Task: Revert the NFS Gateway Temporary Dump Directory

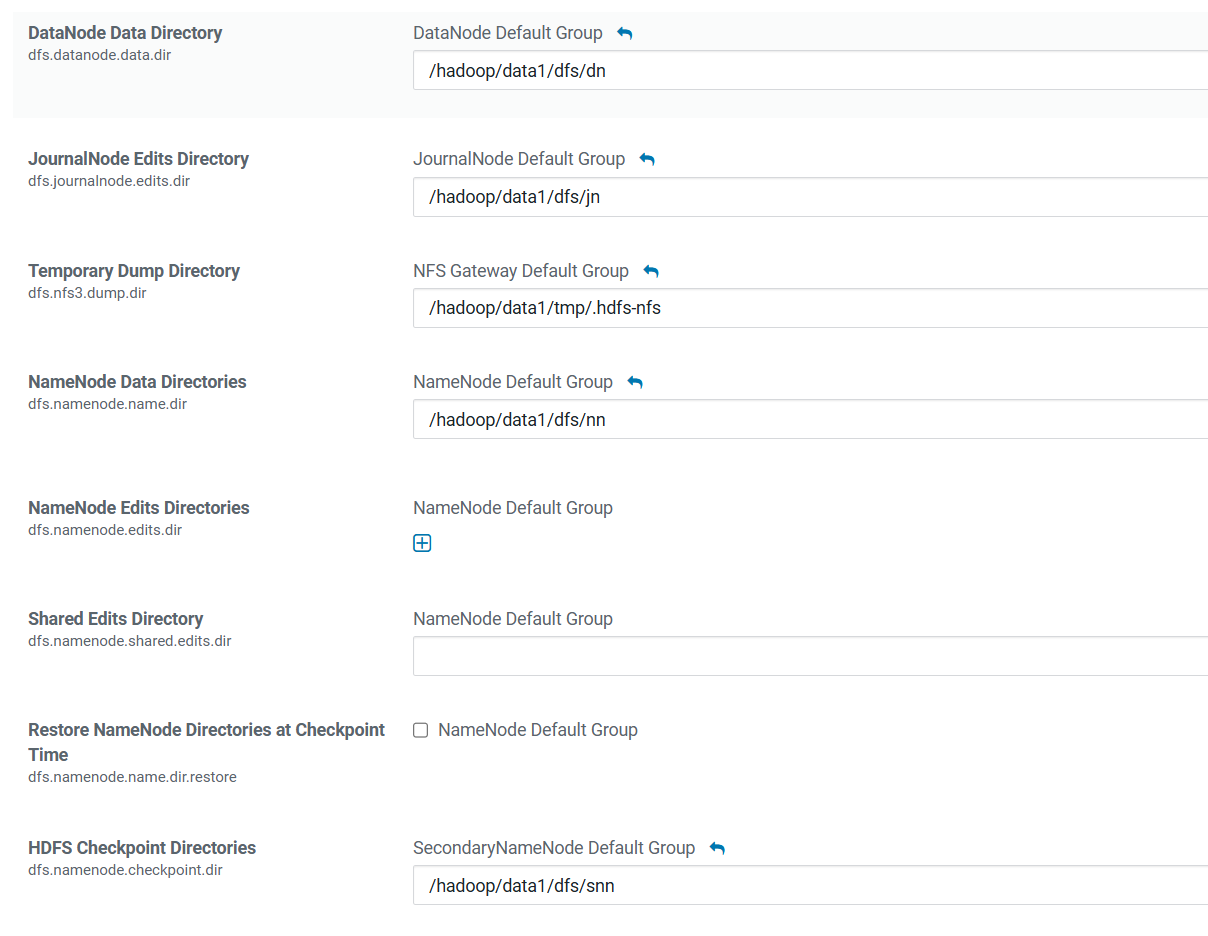Action: coord(651,272)
